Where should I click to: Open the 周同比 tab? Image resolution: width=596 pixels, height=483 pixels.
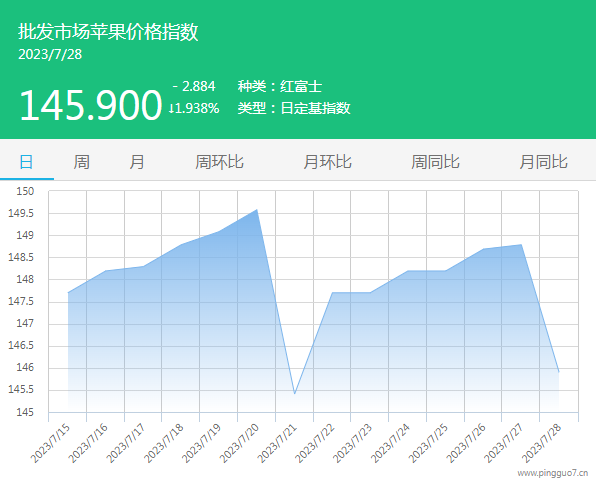point(435,162)
